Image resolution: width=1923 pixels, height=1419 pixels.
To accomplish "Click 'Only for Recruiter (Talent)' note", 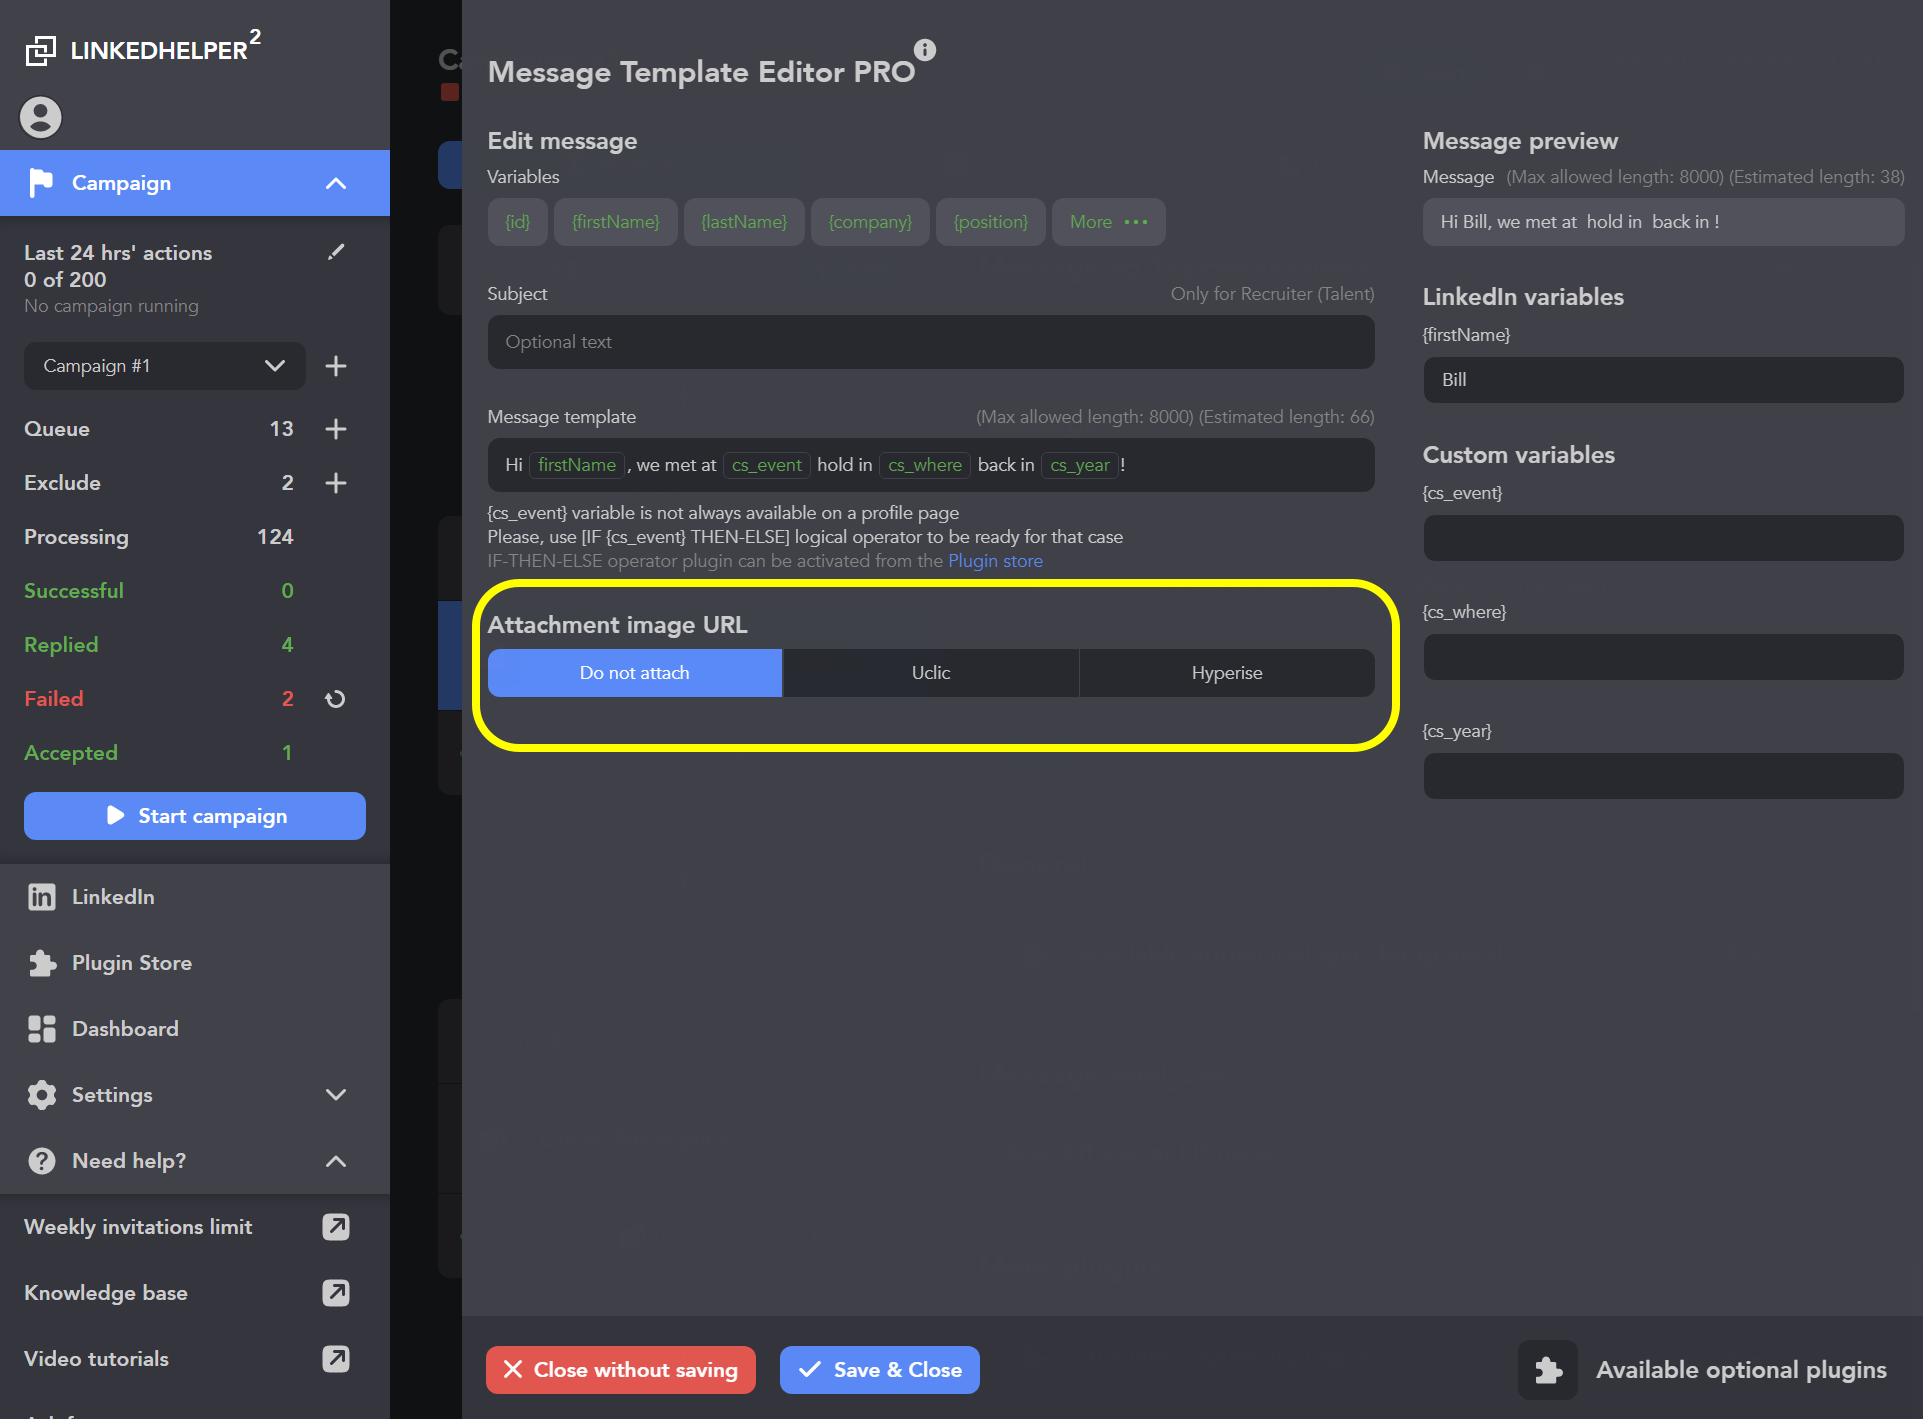I will [x=1272, y=294].
